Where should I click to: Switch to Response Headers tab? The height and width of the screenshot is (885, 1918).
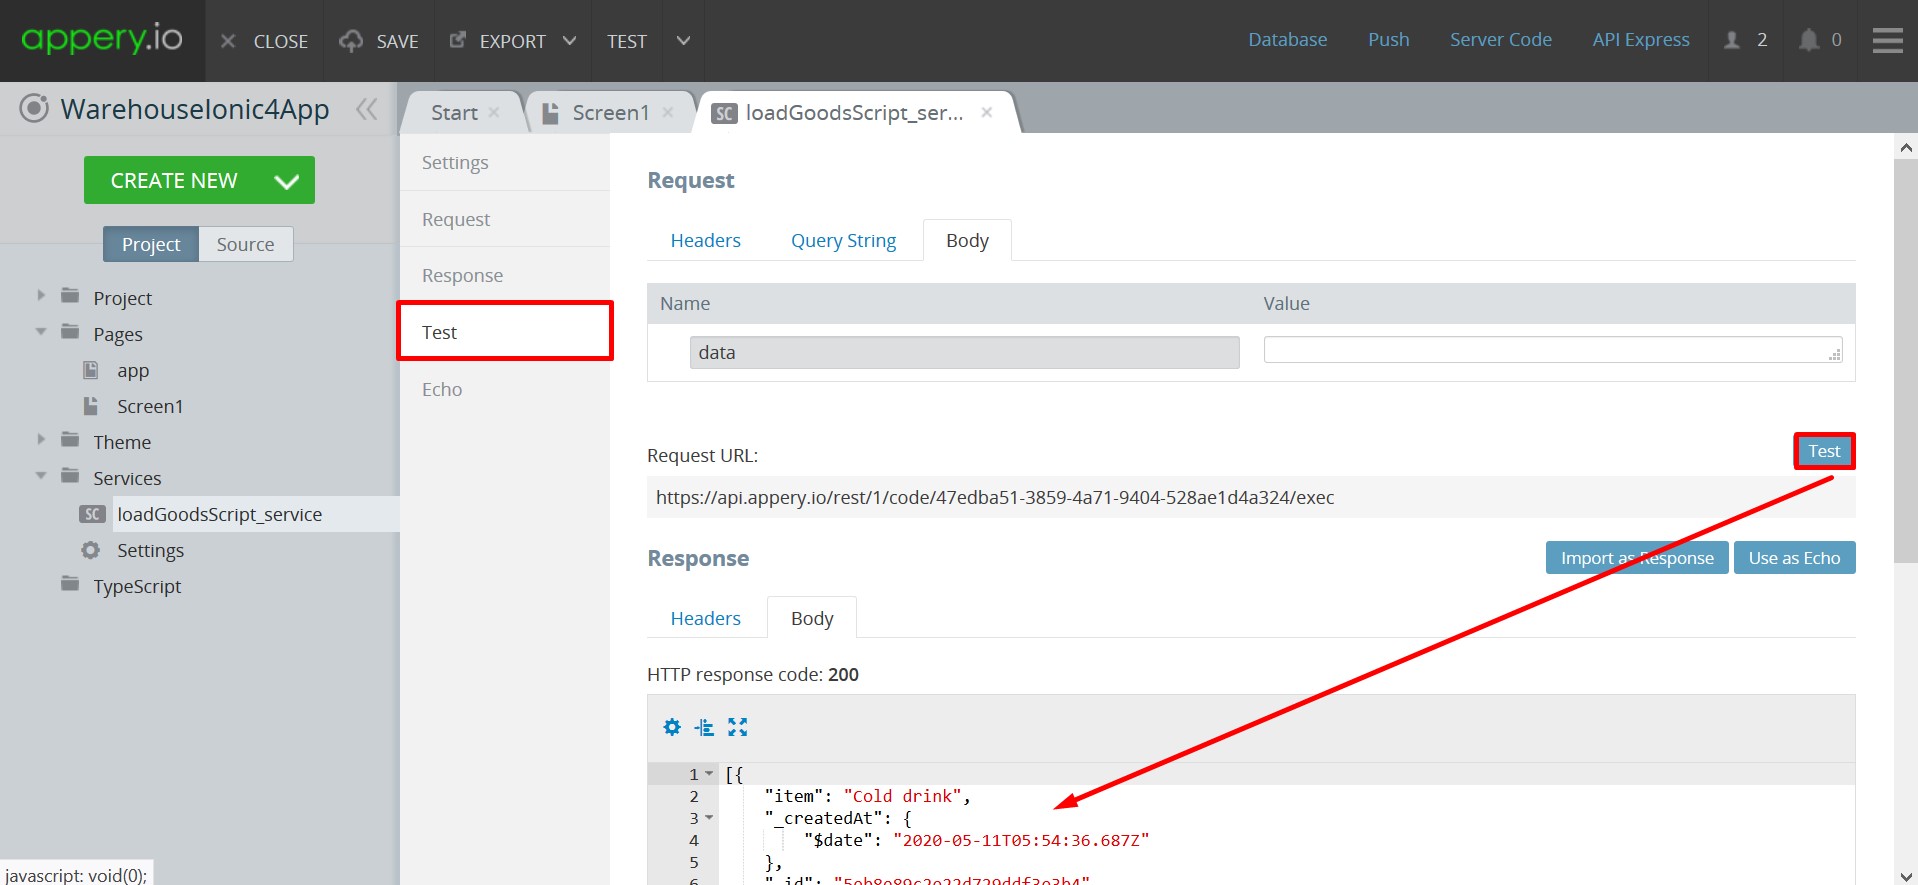(x=705, y=618)
